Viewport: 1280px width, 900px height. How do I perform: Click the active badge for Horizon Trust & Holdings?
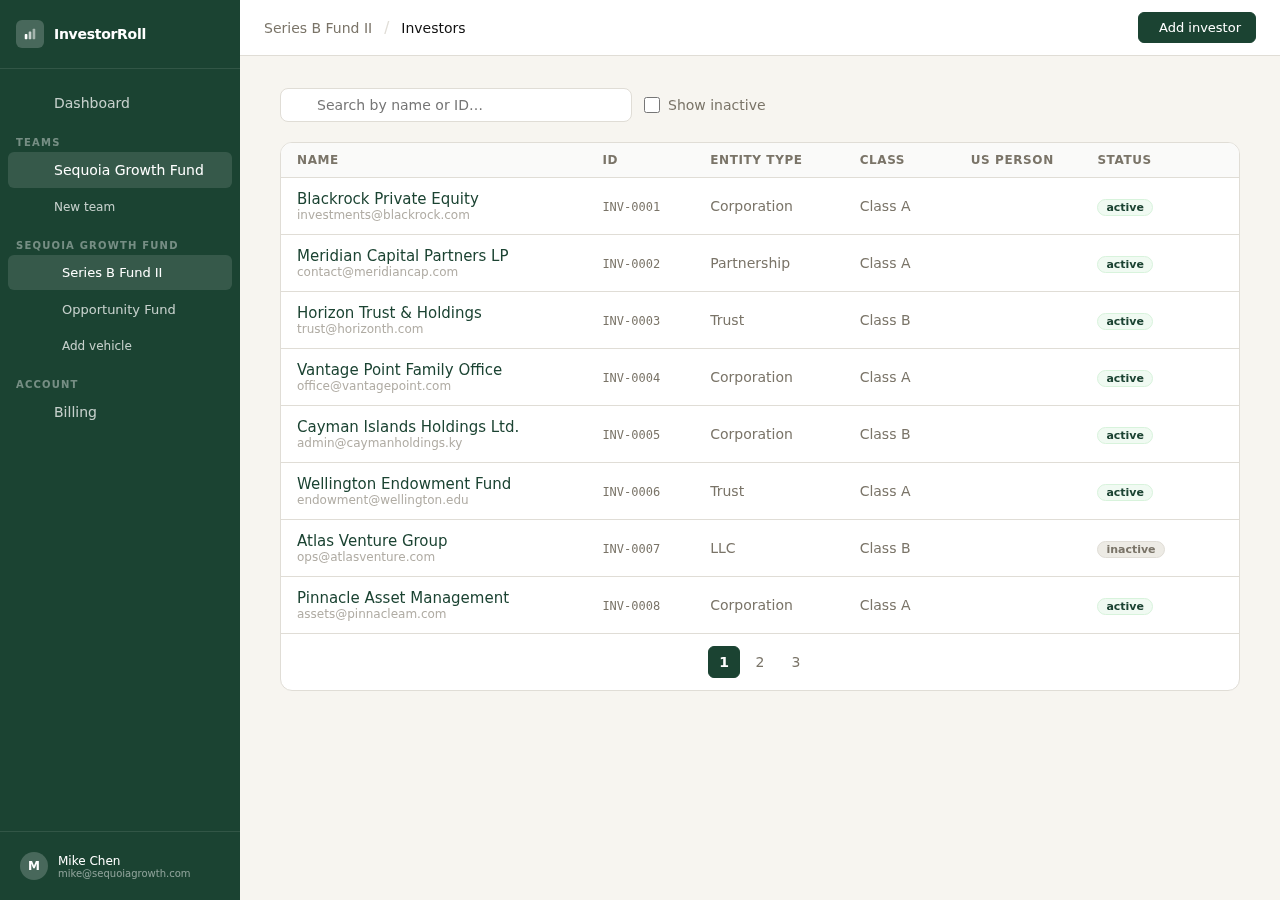tap(1124, 321)
